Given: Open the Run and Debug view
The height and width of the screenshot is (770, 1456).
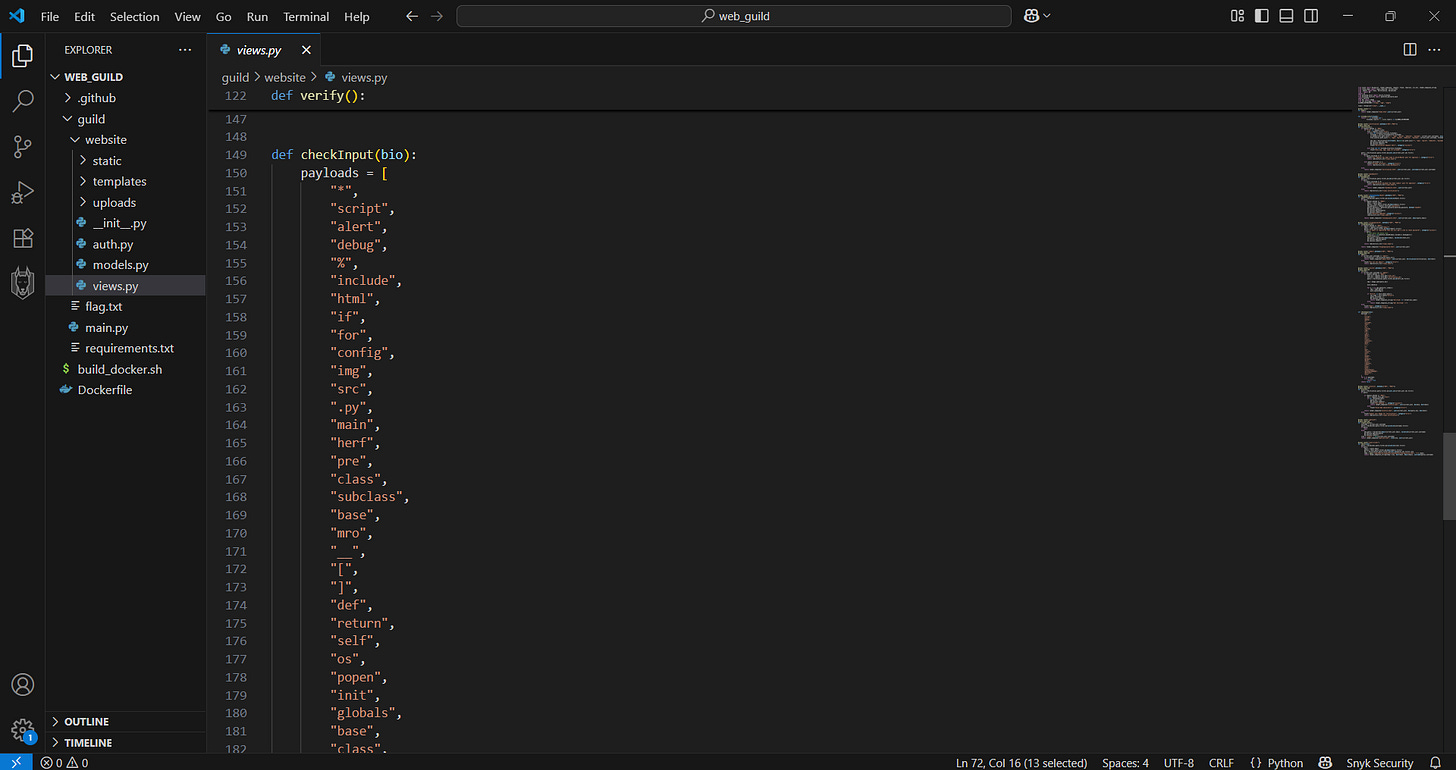Looking at the screenshot, I should click(22, 192).
